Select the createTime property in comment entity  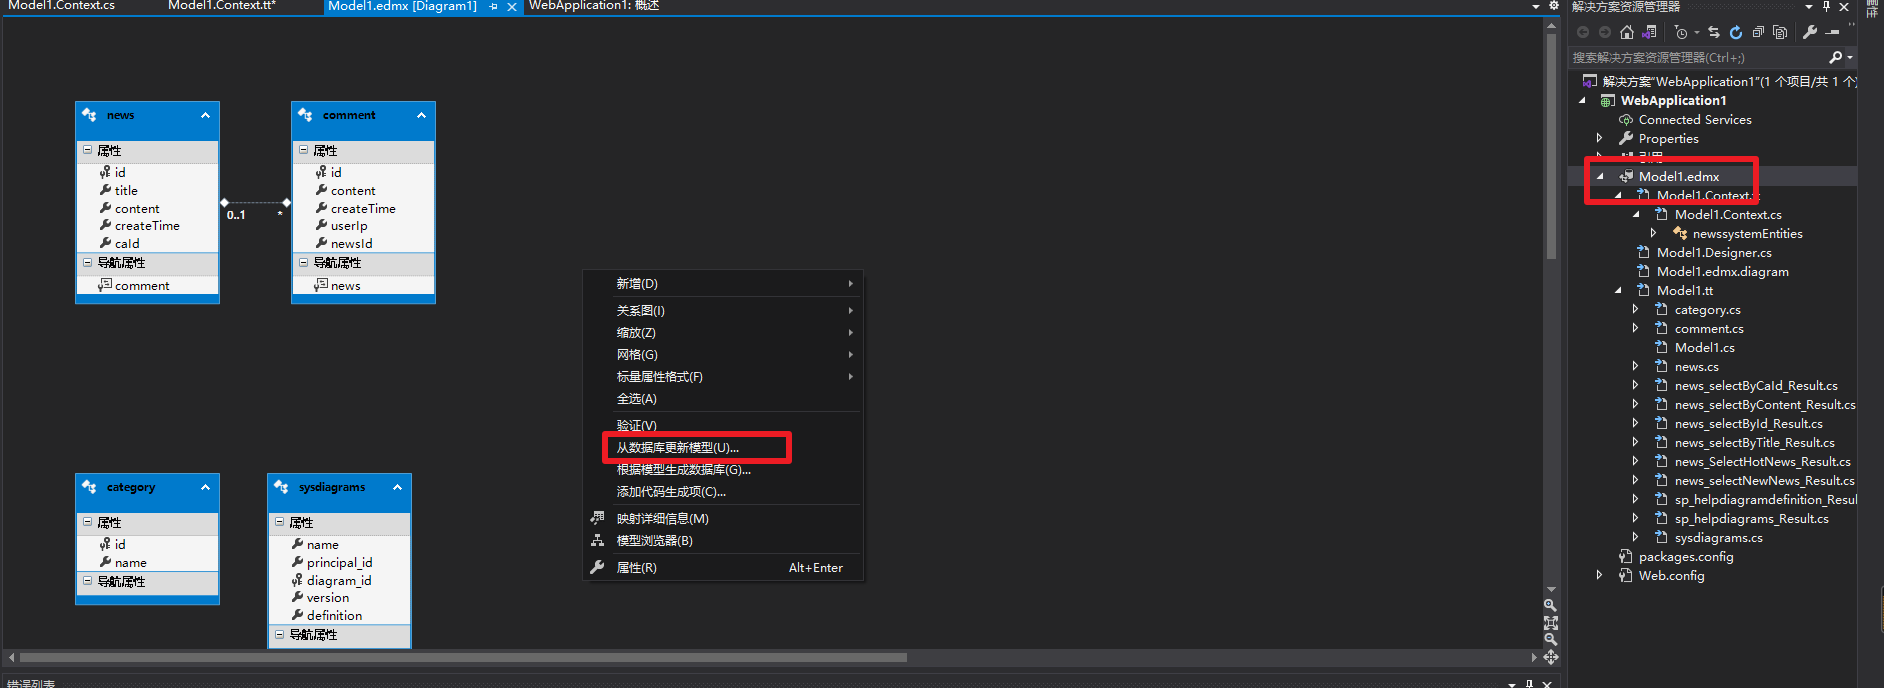363,208
